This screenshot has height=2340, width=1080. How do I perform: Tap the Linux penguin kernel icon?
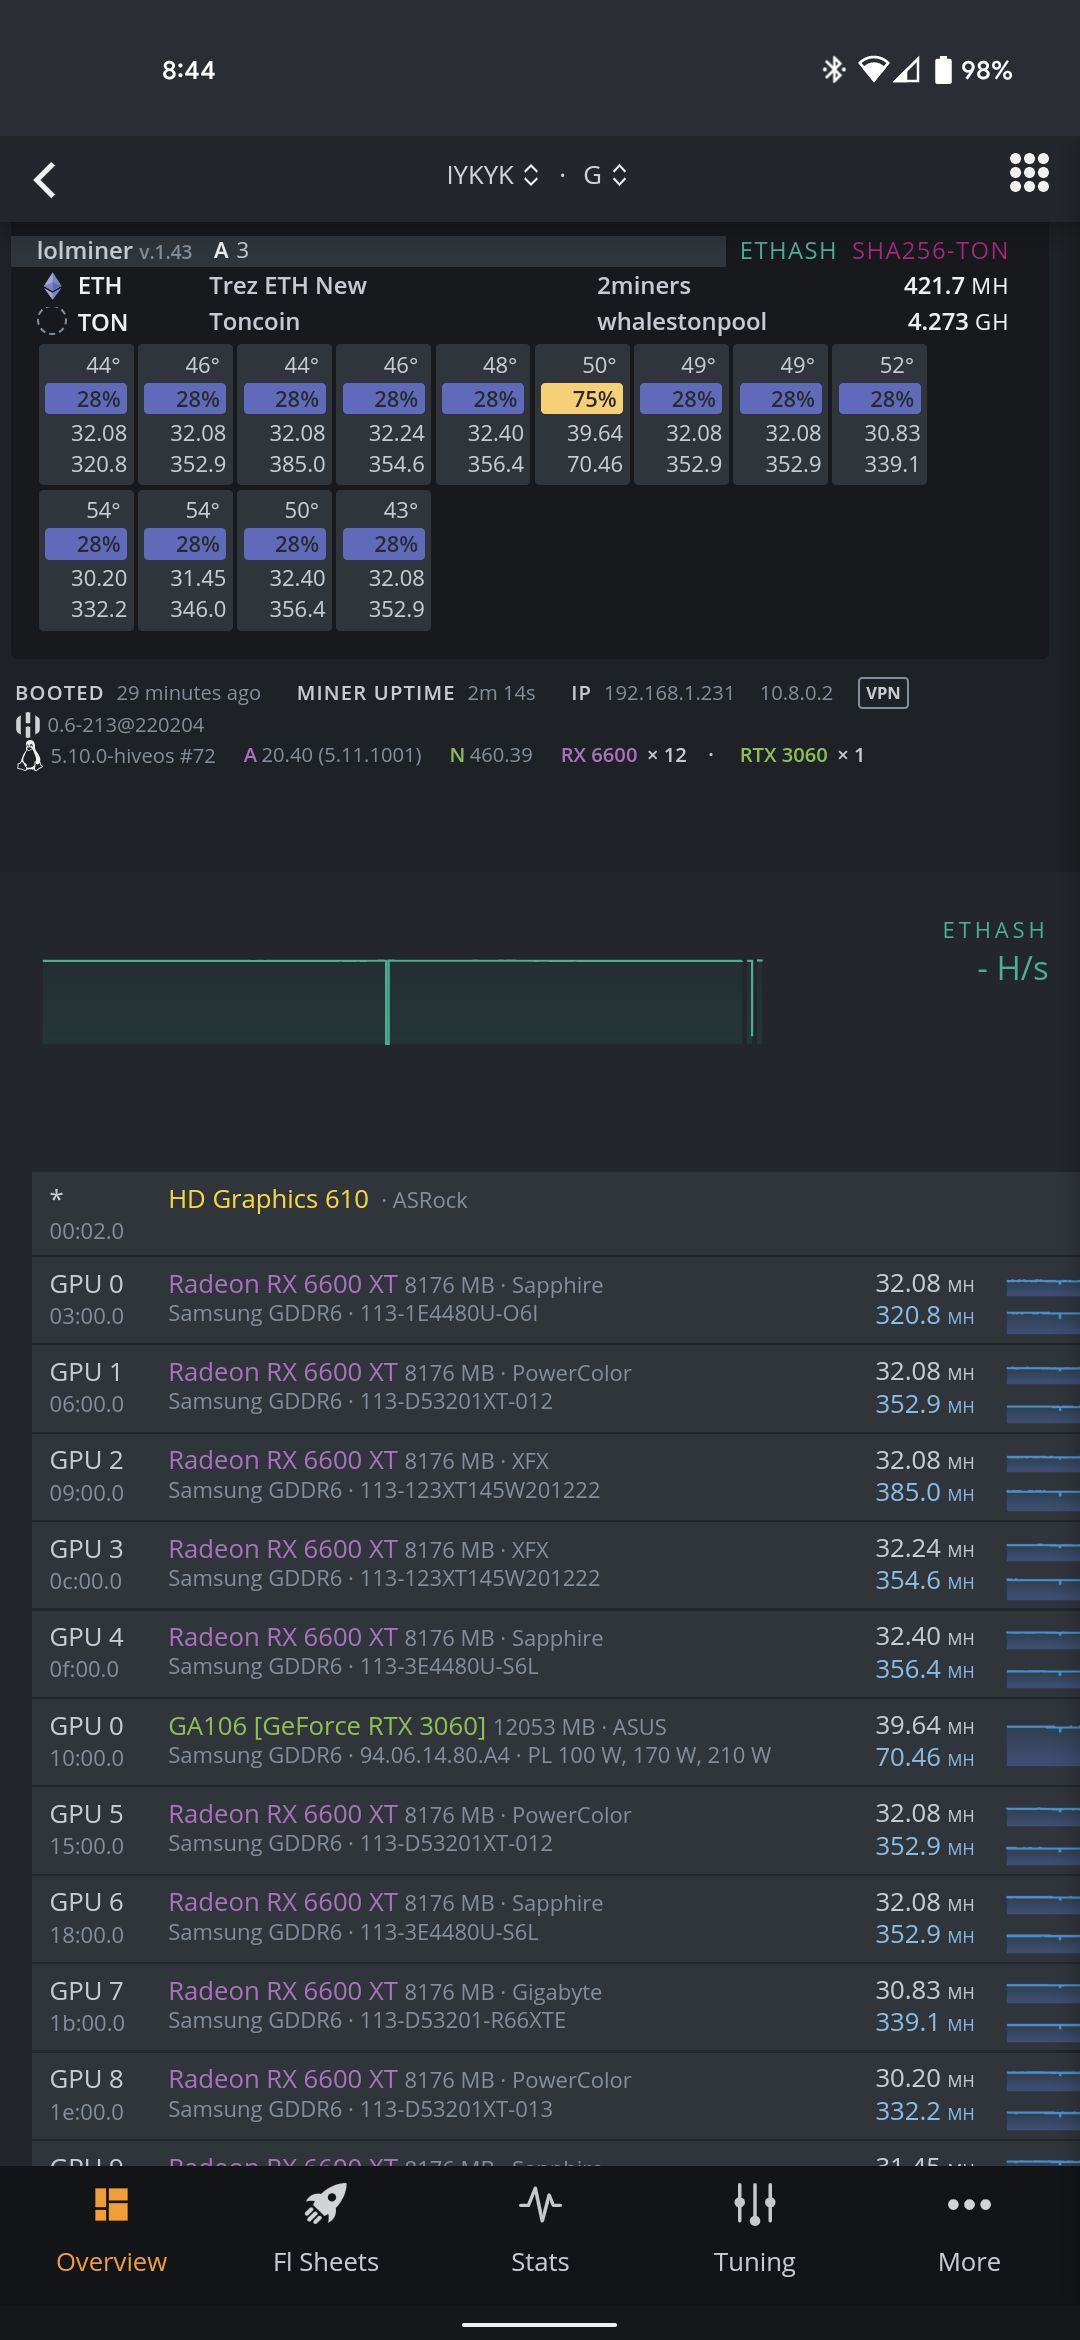click(30, 755)
